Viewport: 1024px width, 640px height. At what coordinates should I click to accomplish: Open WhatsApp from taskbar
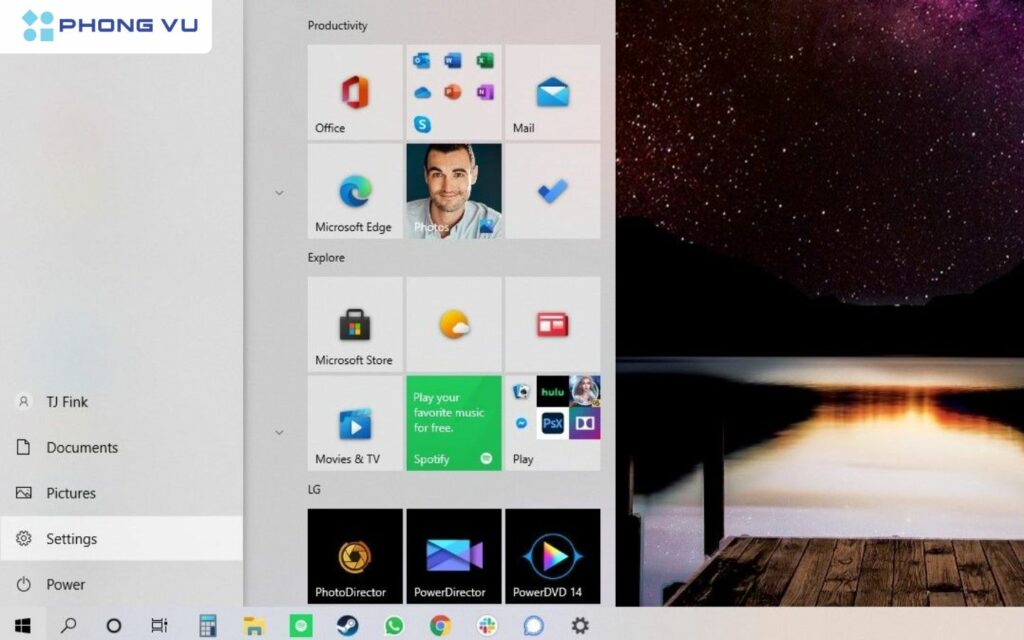[394, 625]
